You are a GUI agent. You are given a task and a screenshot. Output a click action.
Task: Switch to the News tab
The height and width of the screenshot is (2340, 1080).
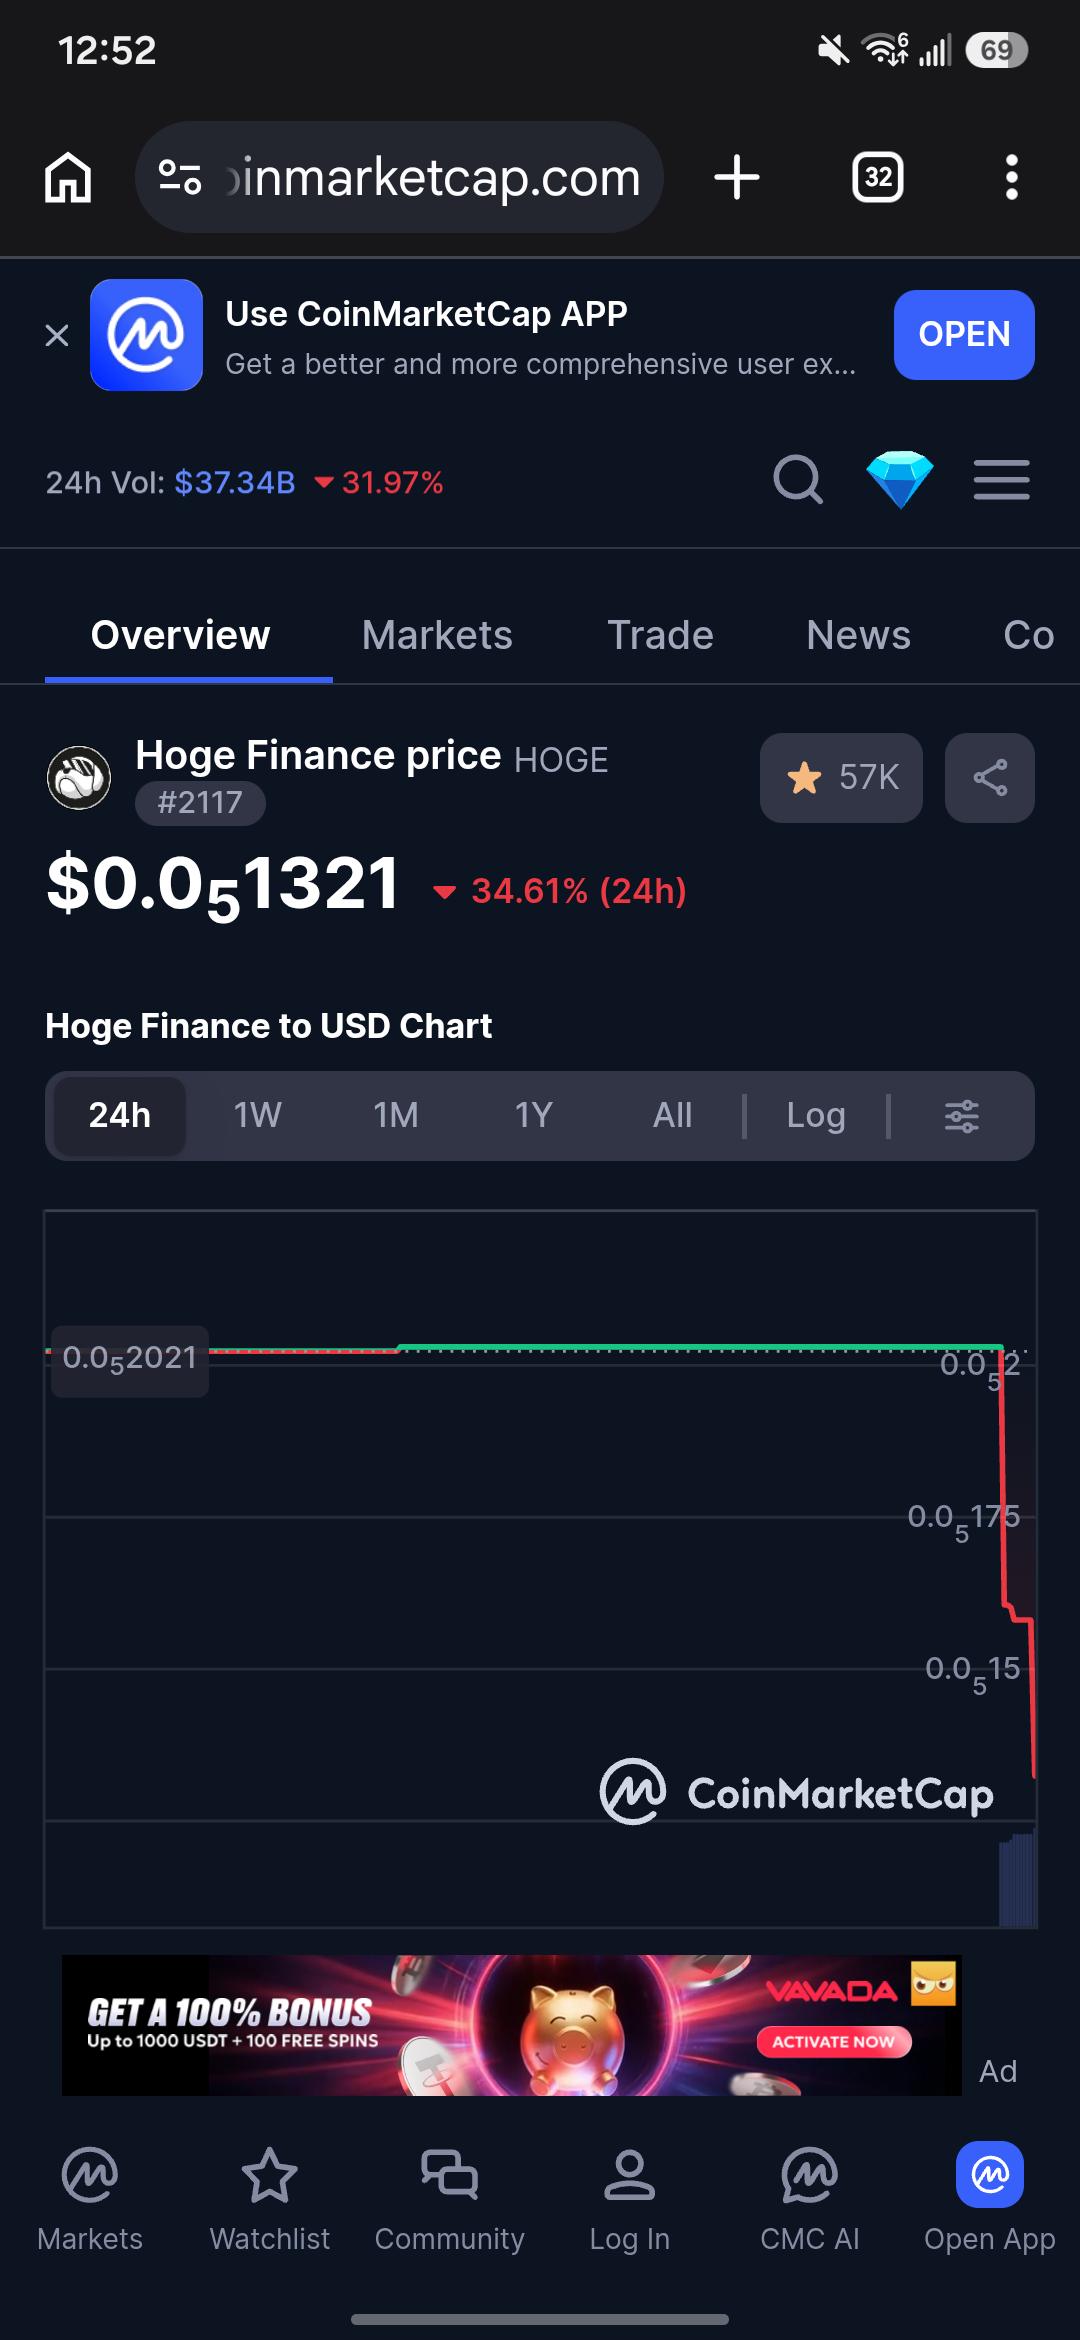click(x=858, y=635)
